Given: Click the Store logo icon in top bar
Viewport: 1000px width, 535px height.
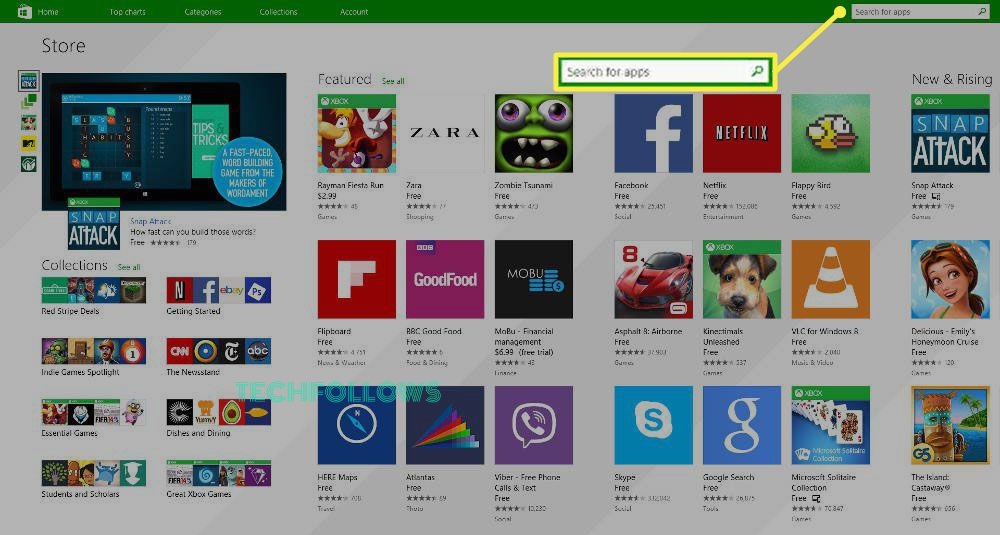Looking at the screenshot, I should coord(24,11).
